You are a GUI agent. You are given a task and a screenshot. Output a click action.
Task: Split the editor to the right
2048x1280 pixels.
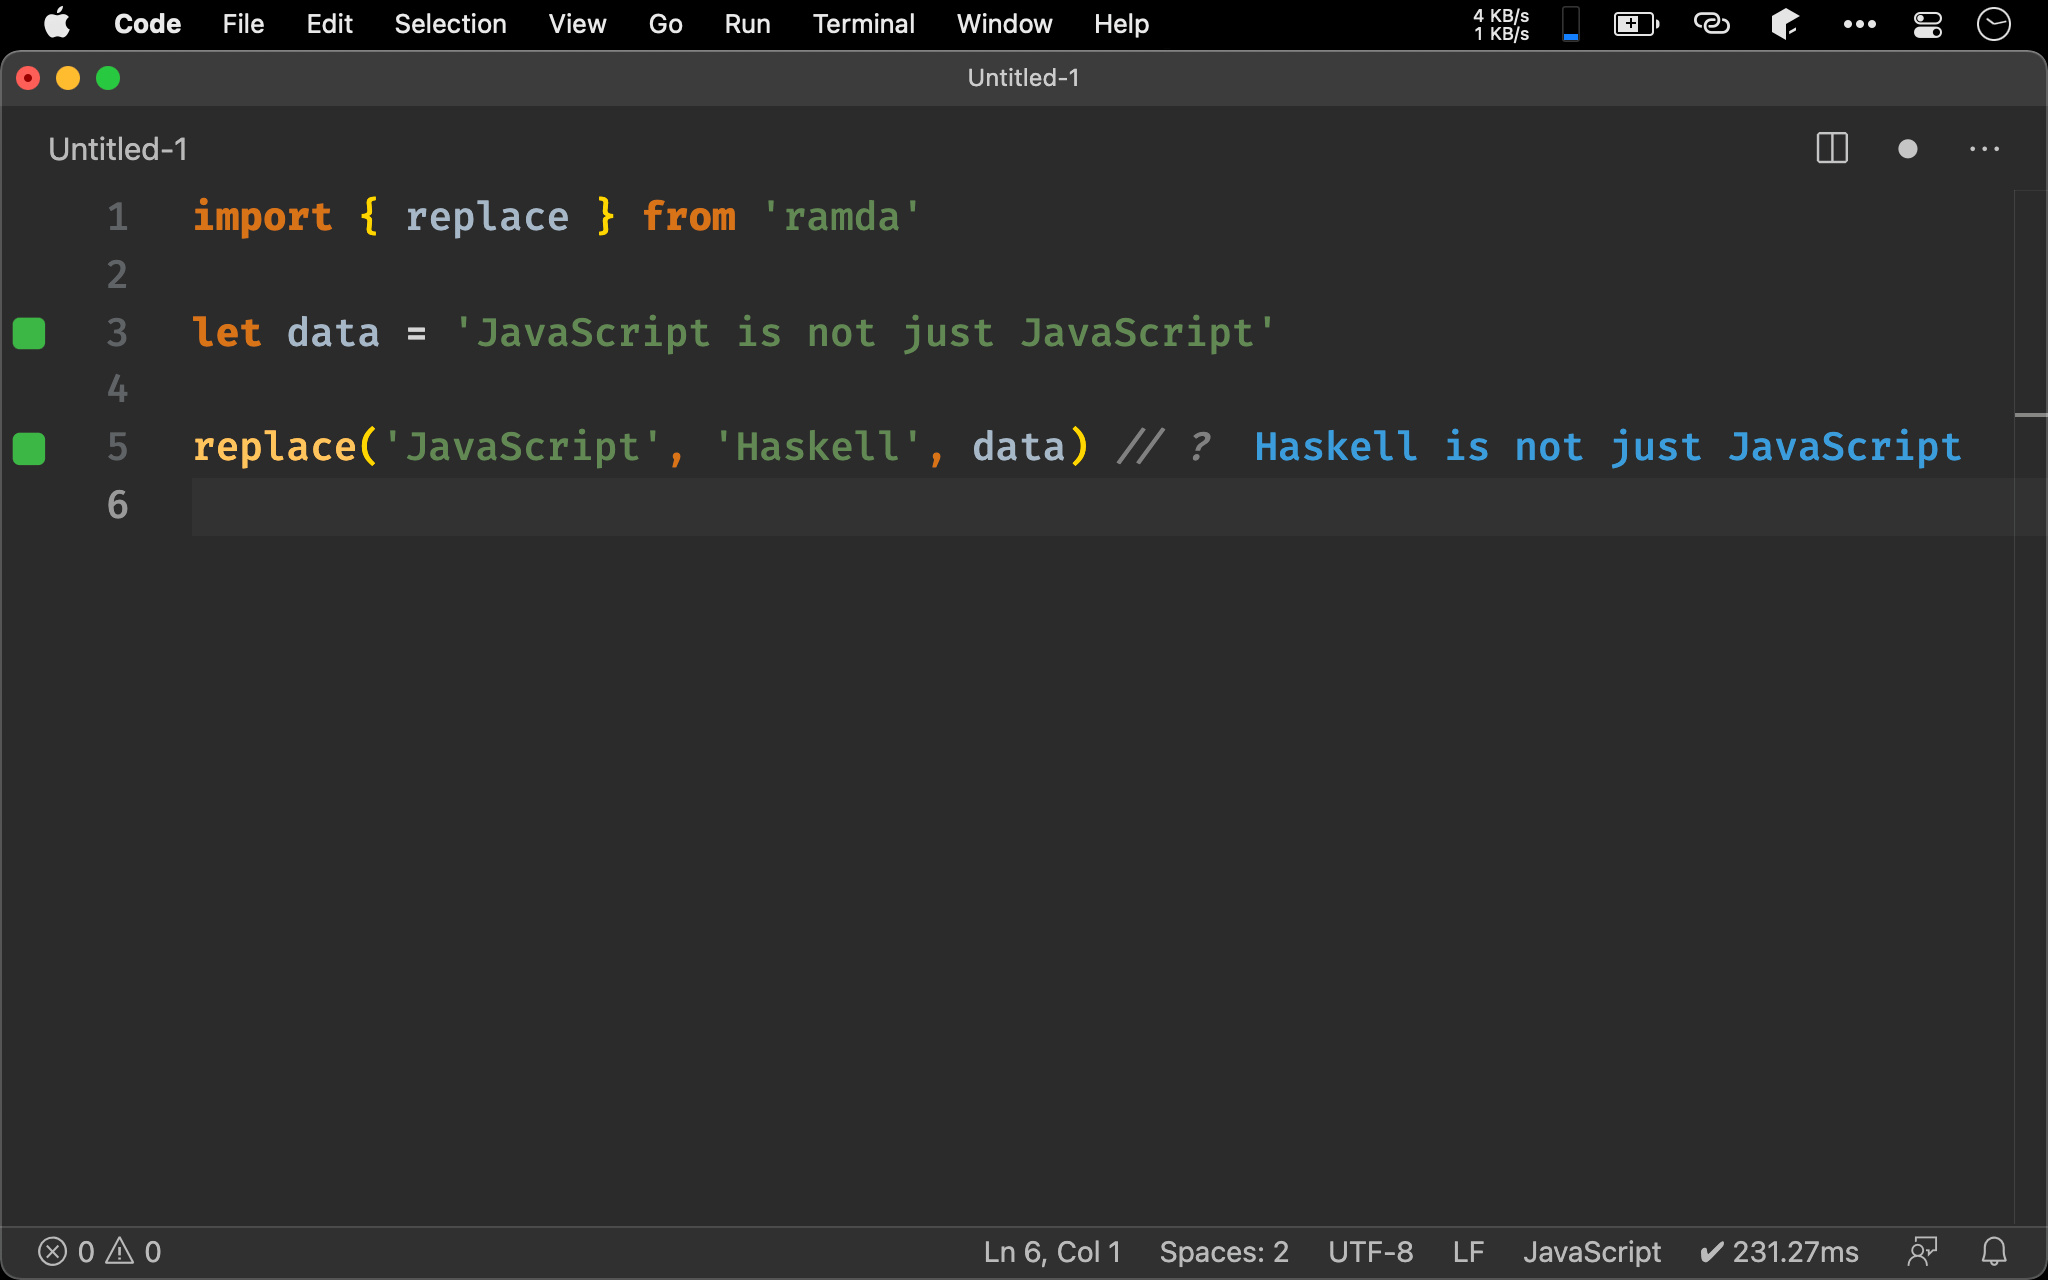1832,149
